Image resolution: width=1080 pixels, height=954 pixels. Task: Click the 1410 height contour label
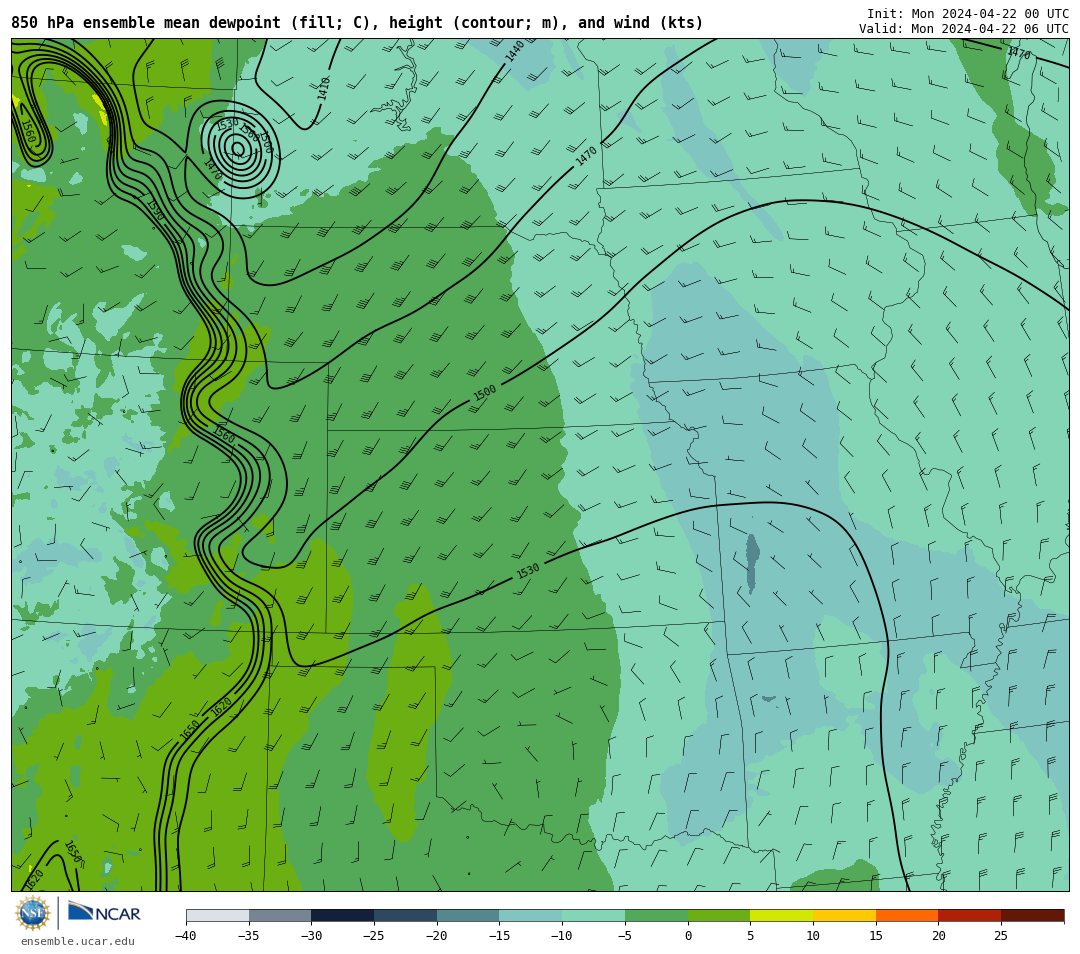[x=324, y=89]
